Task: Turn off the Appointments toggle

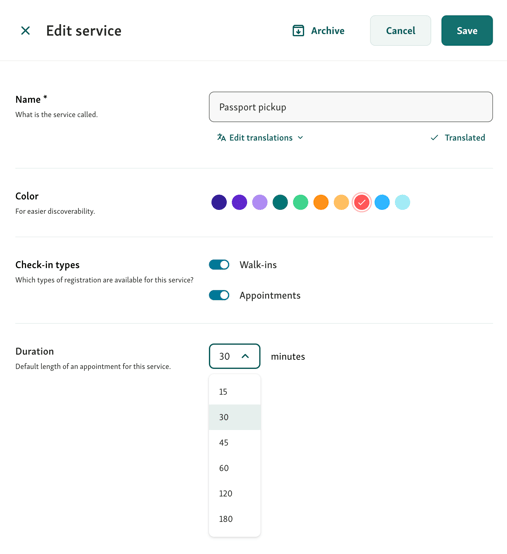Action: coord(219,295)
